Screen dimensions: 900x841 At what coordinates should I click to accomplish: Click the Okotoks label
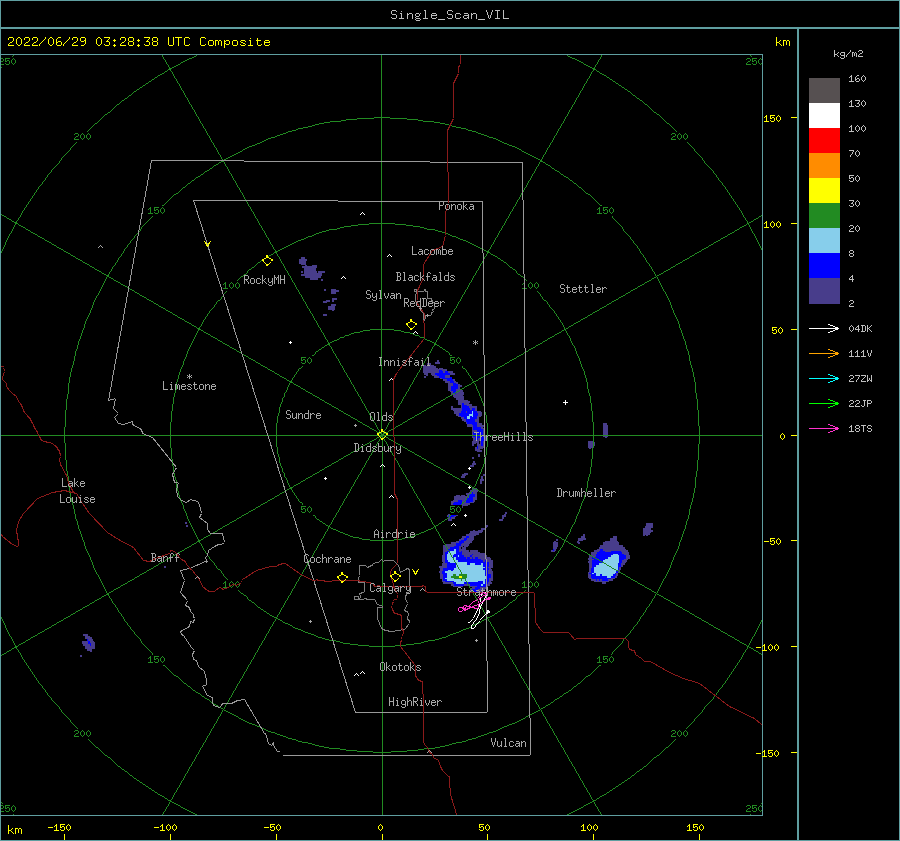[x=400, y=667]
